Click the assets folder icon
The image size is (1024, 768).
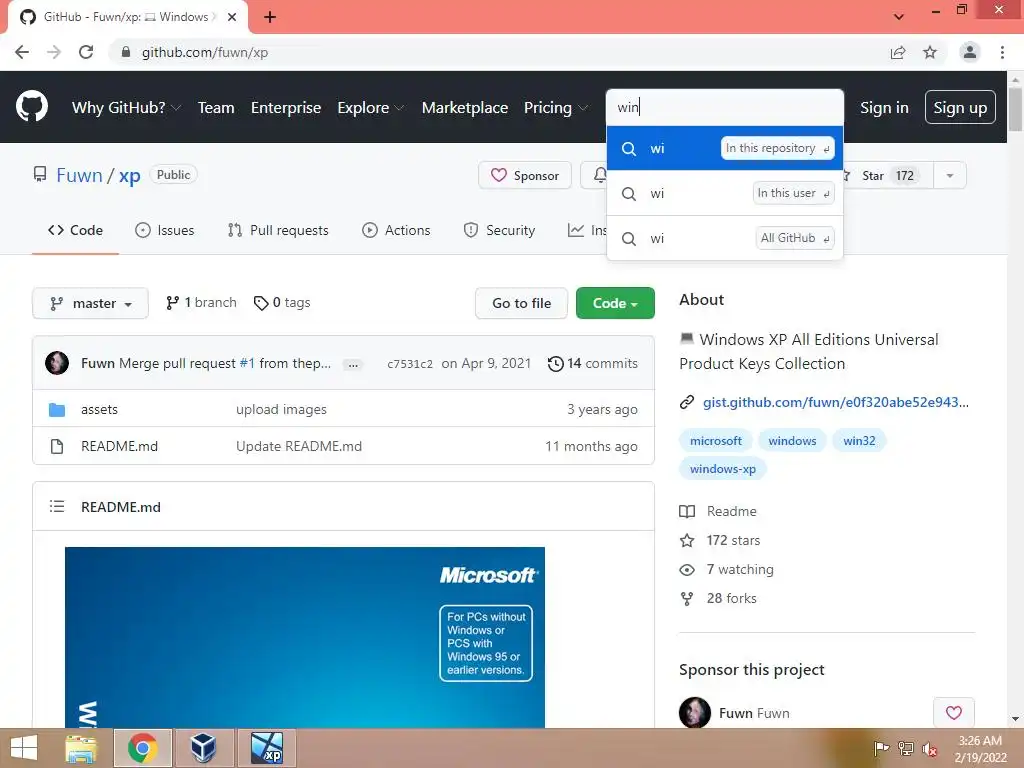tap(57, 409)
